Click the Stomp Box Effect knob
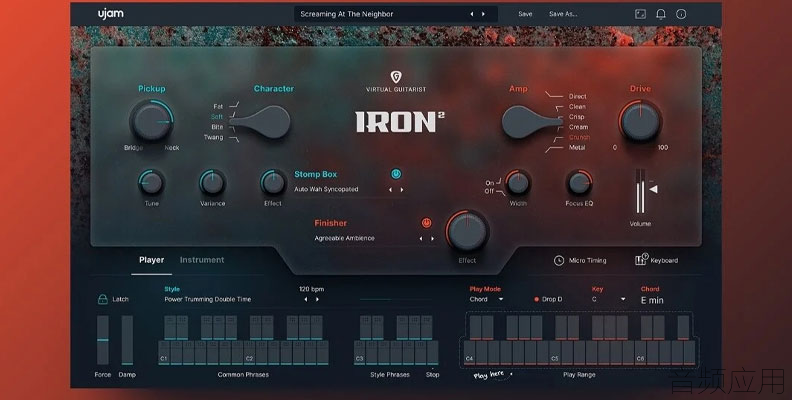This screenshot has height=400, width=792. click(x=273, y=182)
